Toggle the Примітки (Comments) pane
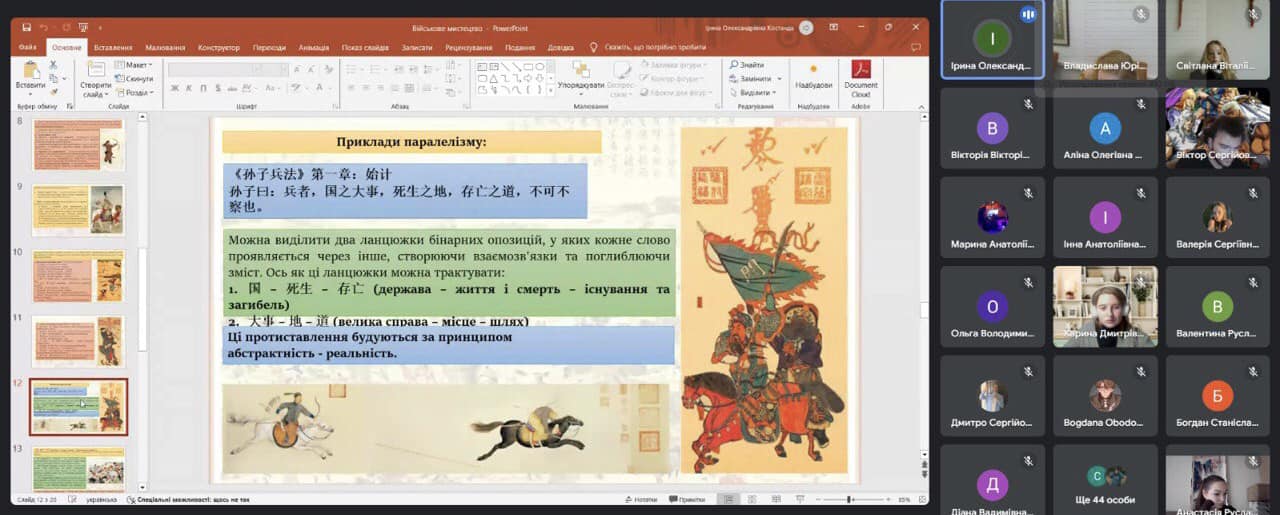Viewport: 1280px width, 515px height. pos(685,499)
